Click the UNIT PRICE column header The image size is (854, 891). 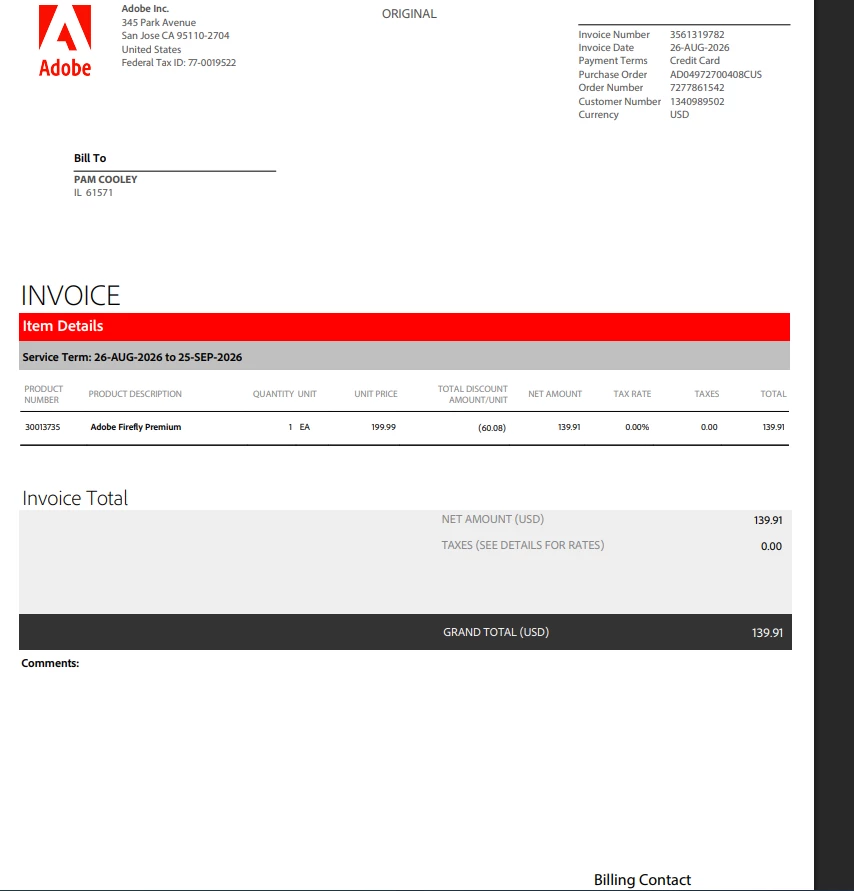376,394
